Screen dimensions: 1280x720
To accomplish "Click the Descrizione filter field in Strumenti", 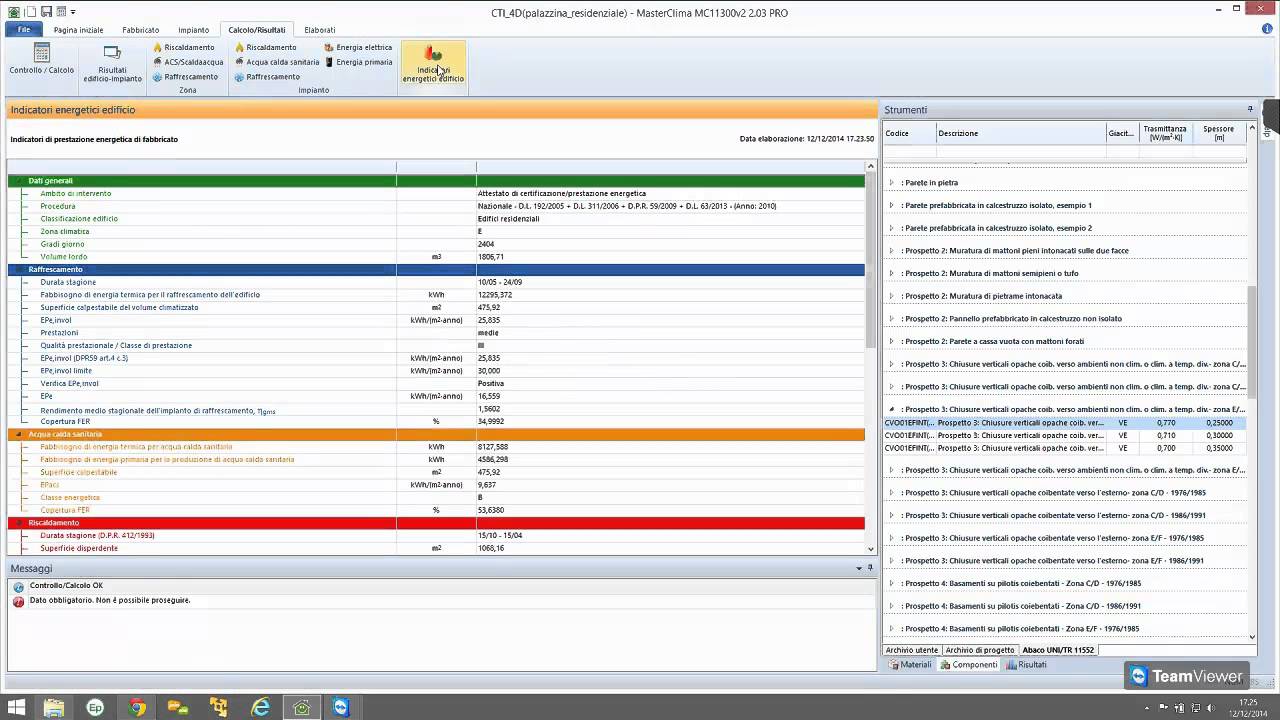I will [1021, 153].
